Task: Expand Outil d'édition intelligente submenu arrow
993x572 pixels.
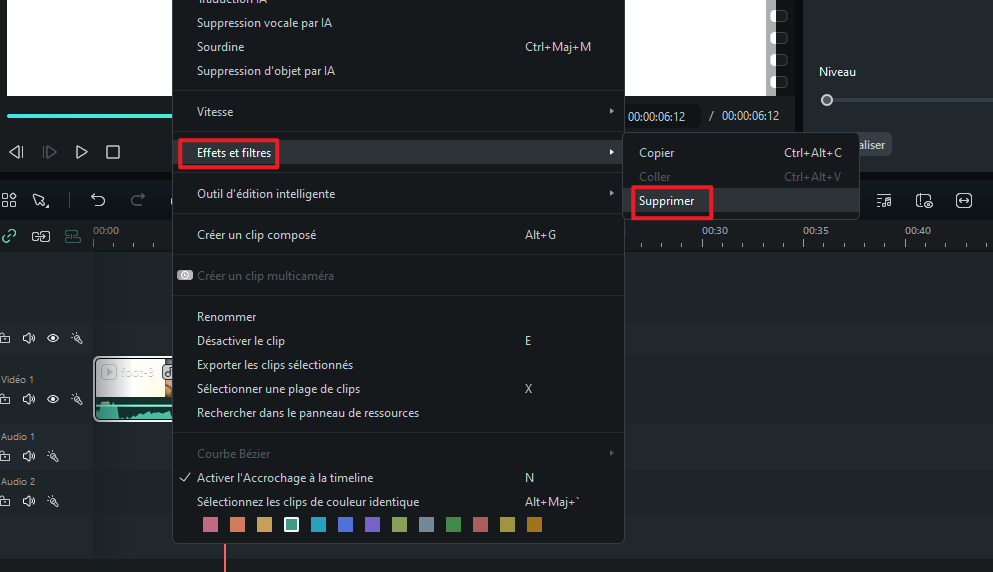Action: click(611, 193)
